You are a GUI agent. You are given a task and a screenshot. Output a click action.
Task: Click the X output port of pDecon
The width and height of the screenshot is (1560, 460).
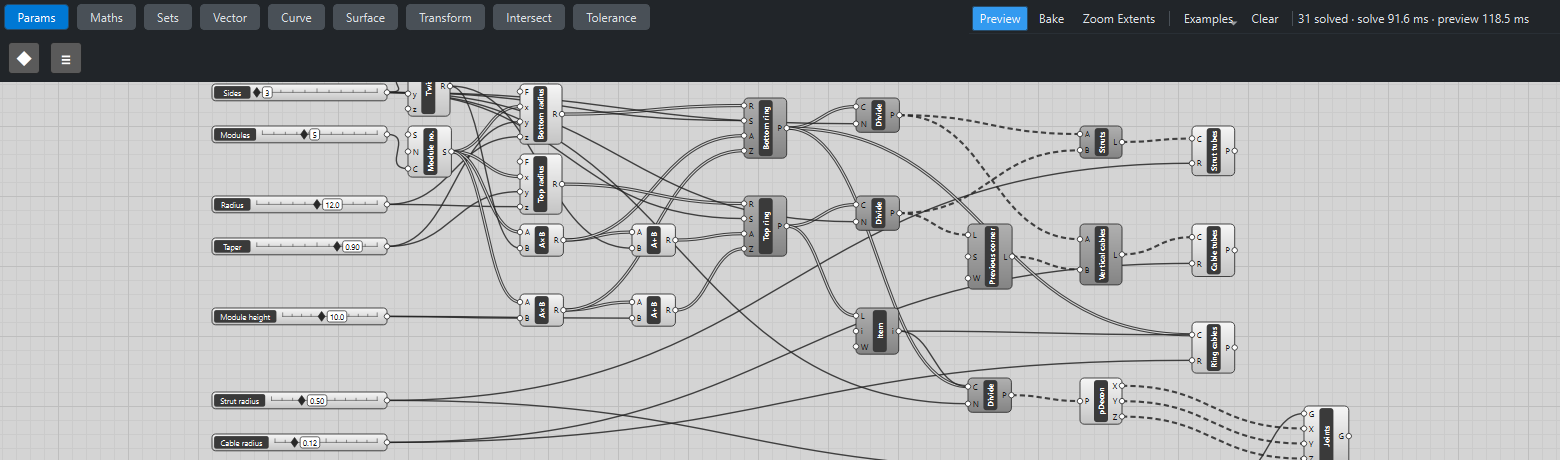[x=1122, y=385]
